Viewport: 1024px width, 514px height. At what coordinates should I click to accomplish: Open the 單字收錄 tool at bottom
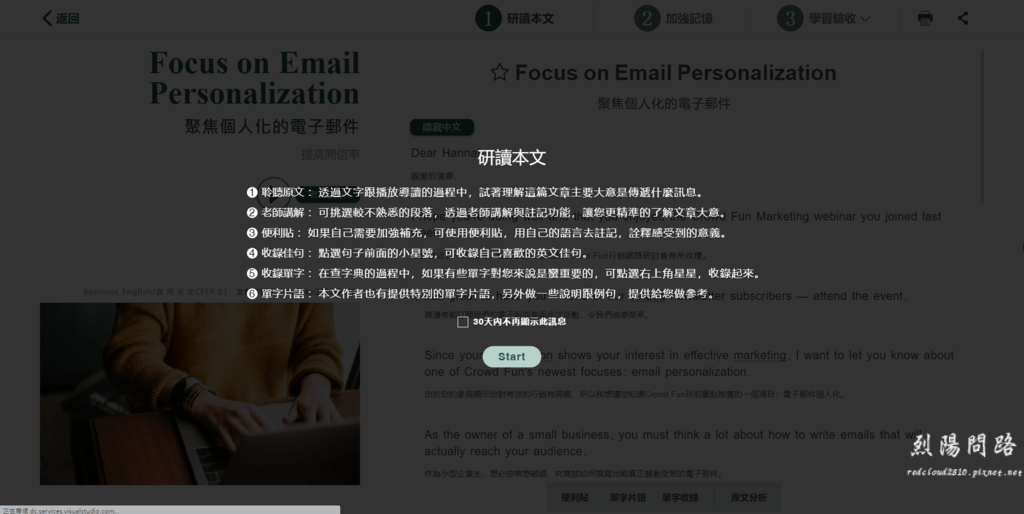tap(680, 498)
